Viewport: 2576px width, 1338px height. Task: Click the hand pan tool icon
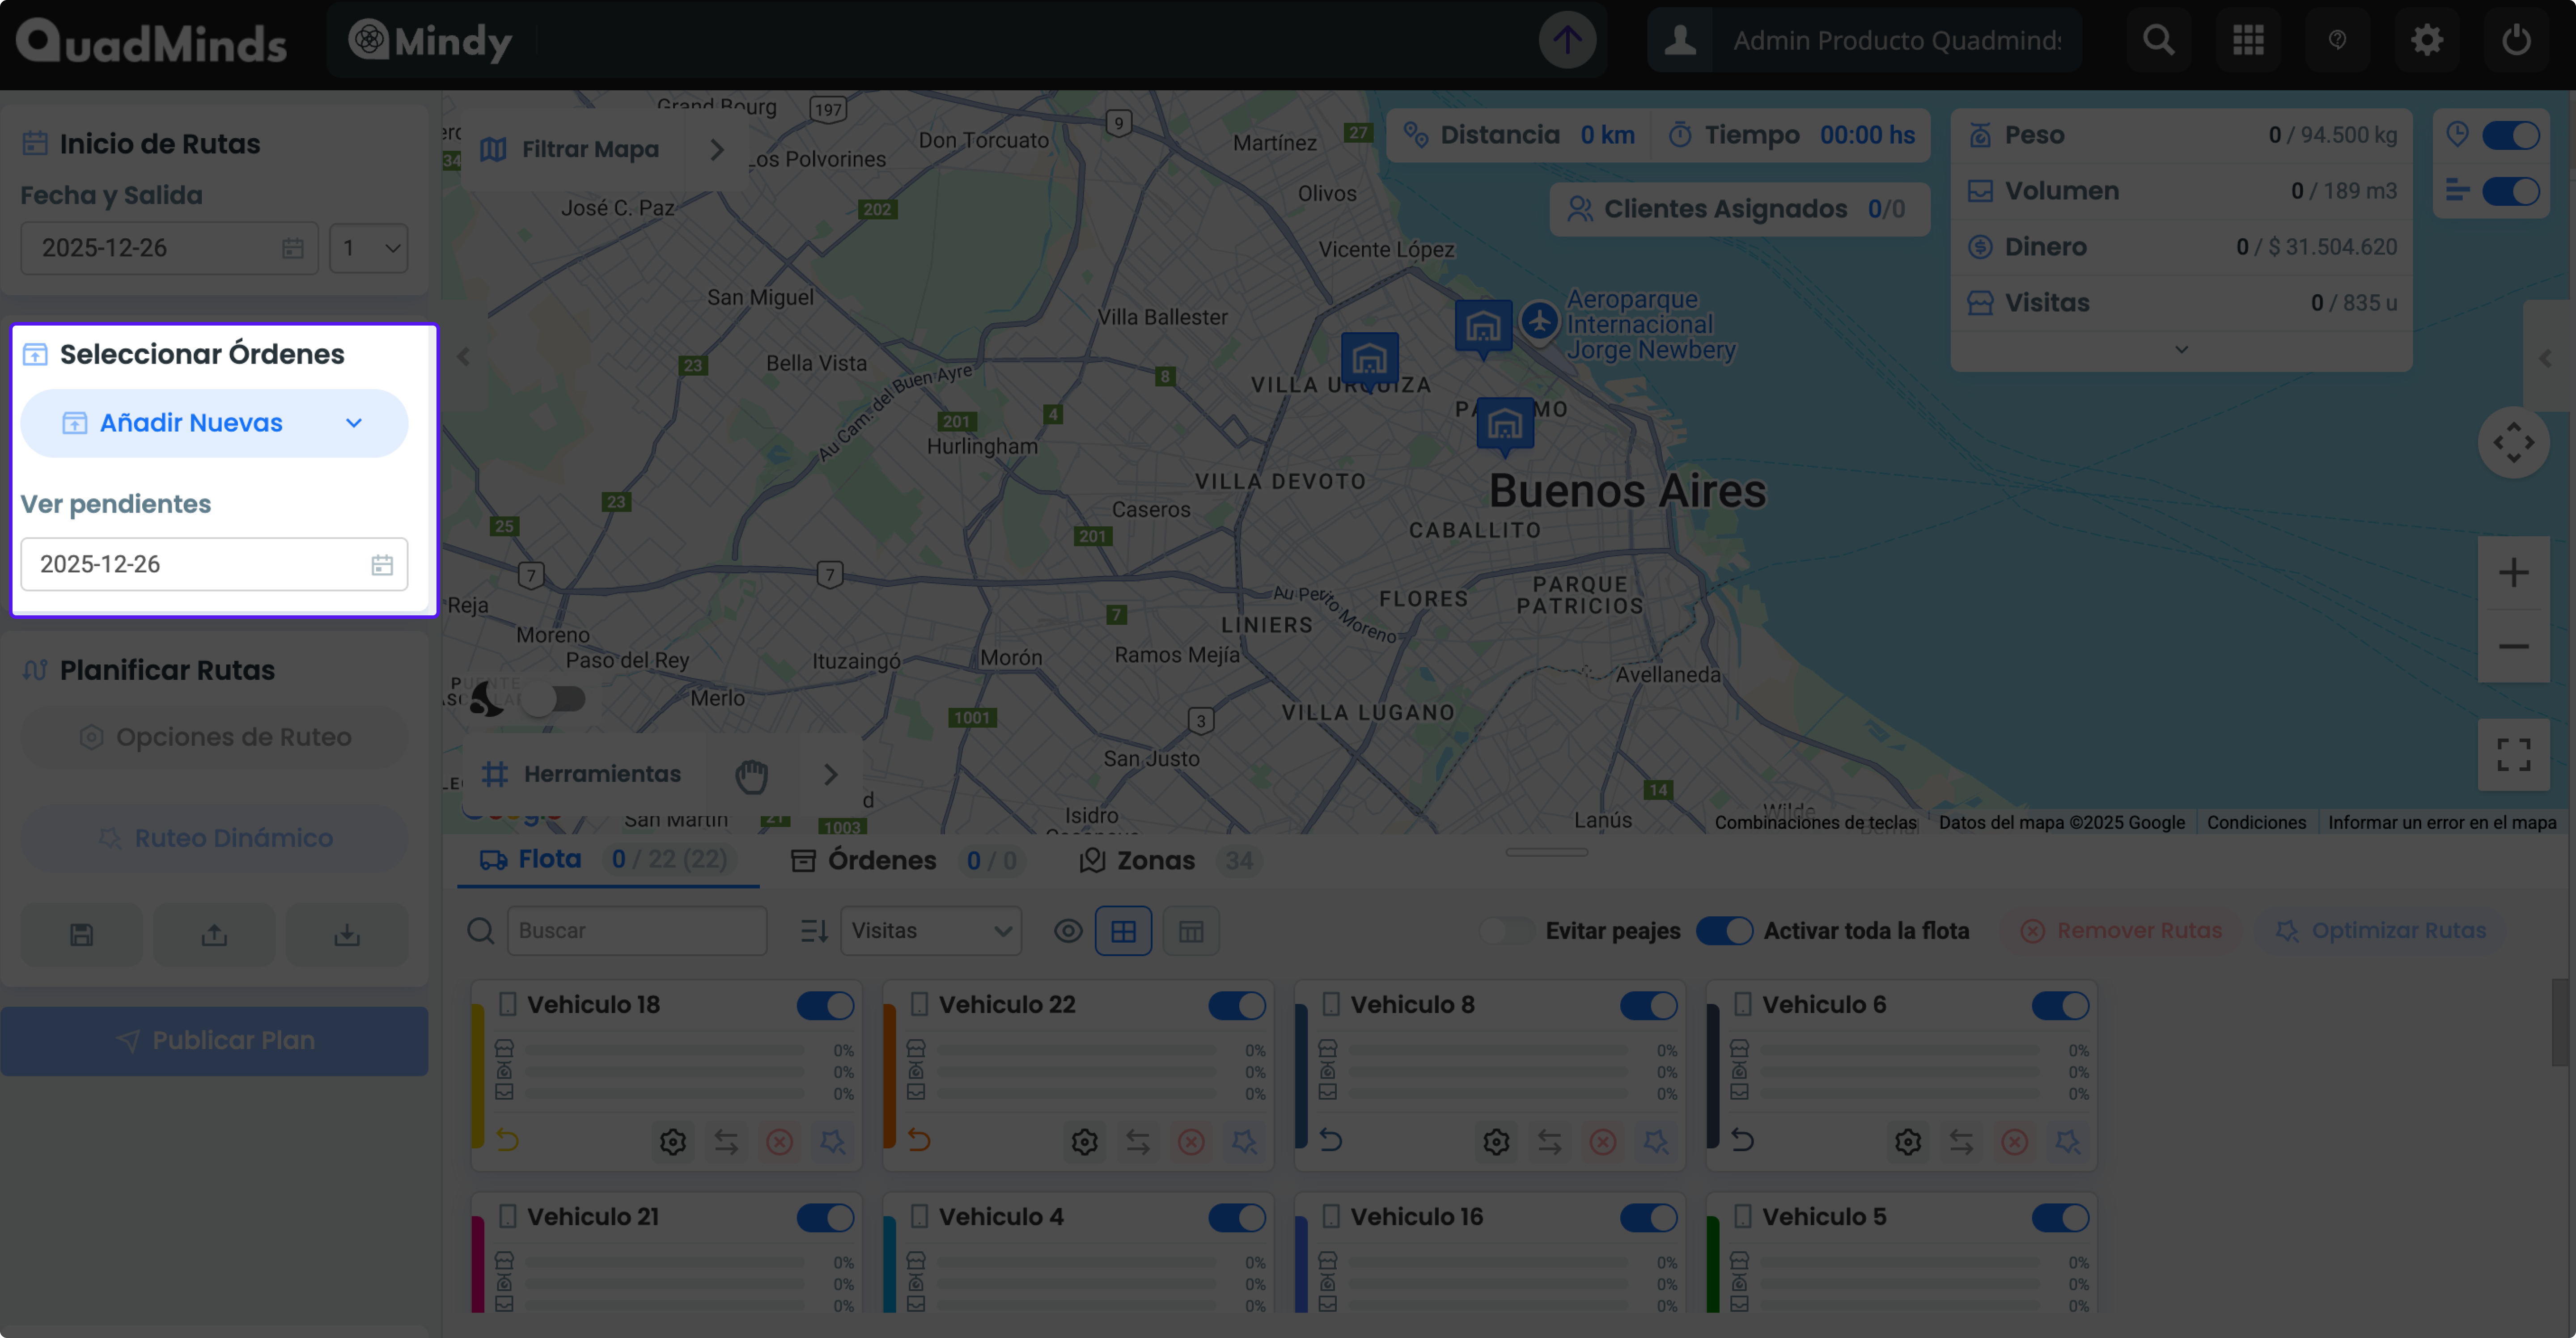click(751, 775)
